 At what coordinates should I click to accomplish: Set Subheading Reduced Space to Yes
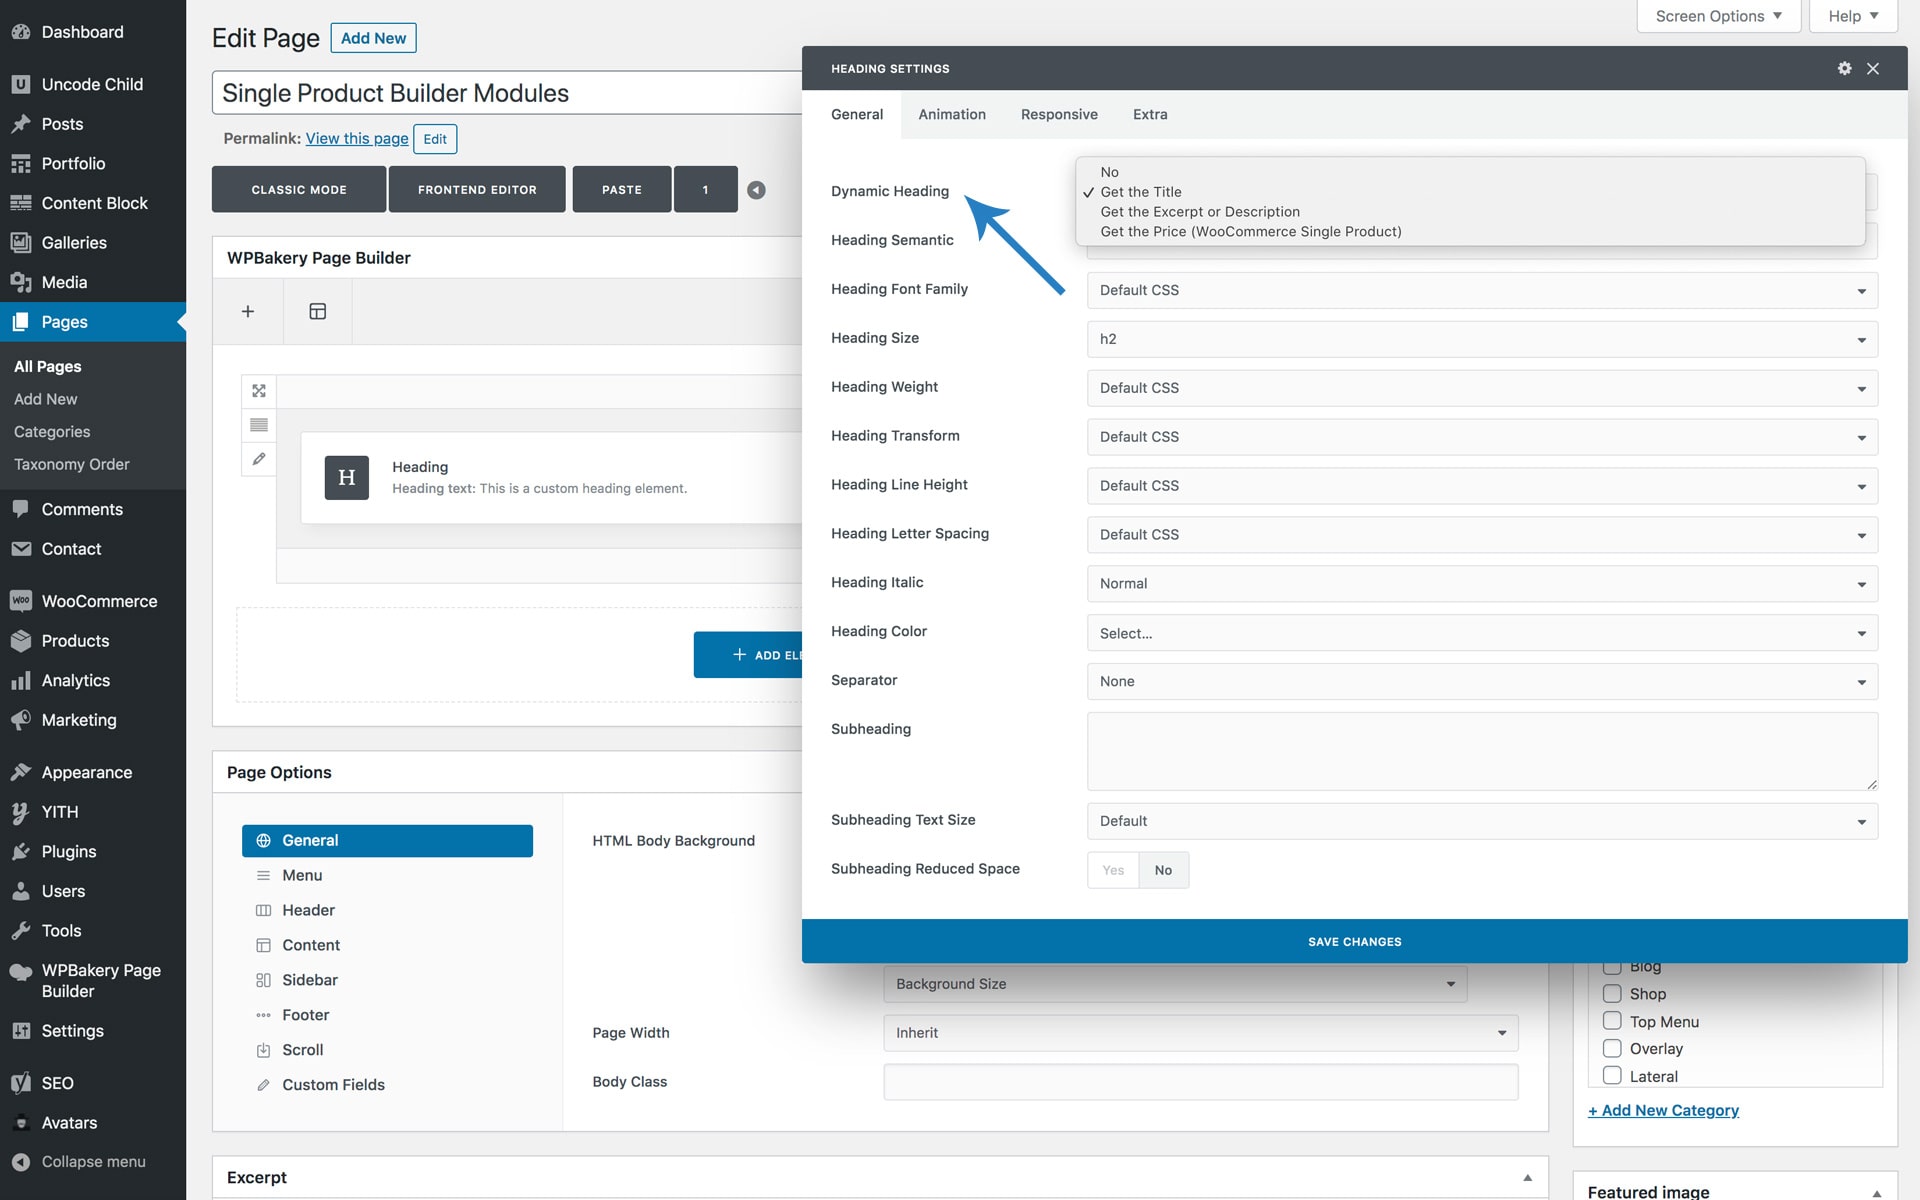(1112, 870)
